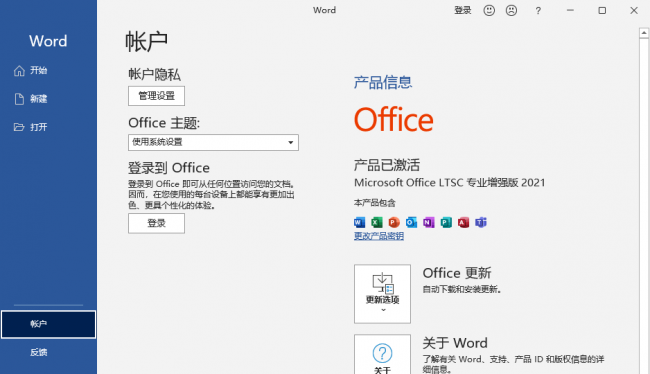The height and width of the screenshot is (374, 650).
Task: Click the scrollbar up arrow
Action: (x=644, y=33)
